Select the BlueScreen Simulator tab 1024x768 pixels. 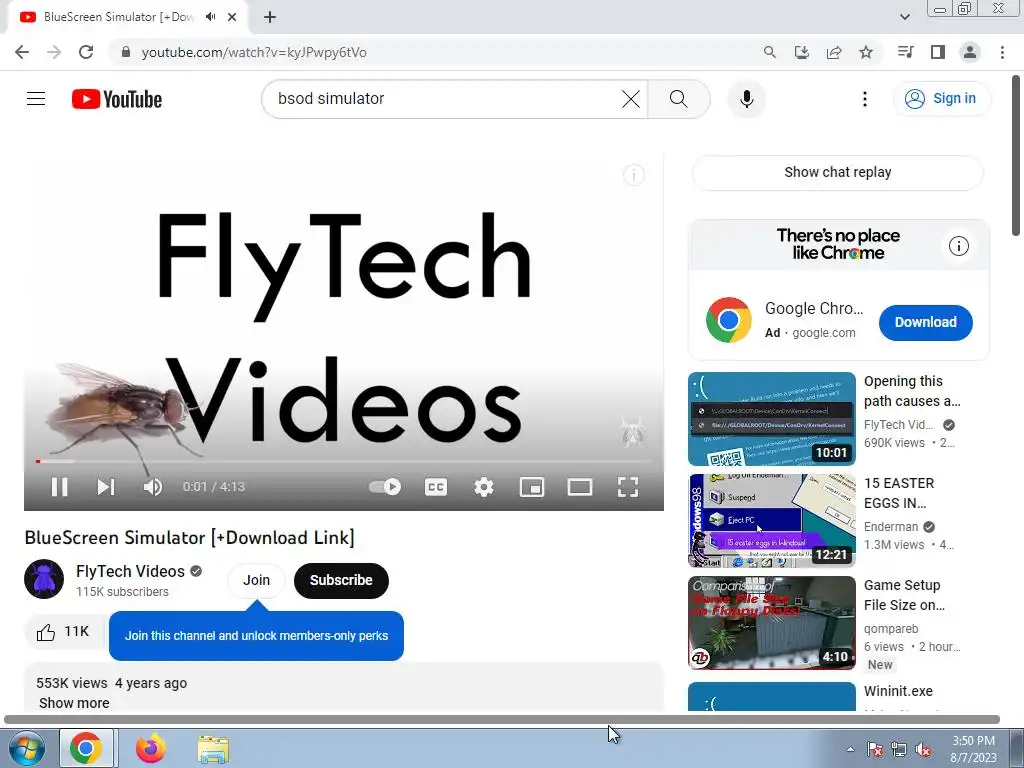(x=118, y=17)
